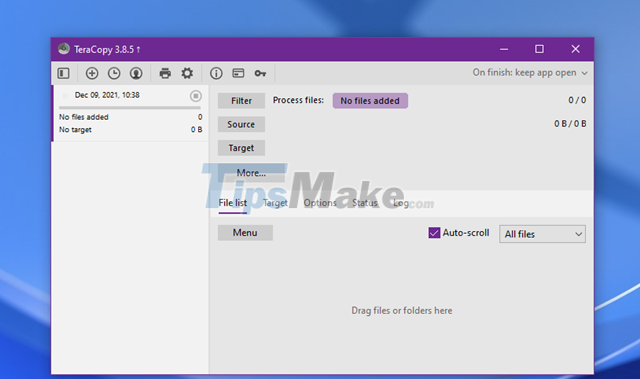Maximize the TeraCopy window
The image size is (640, 379).
[539, 49]
